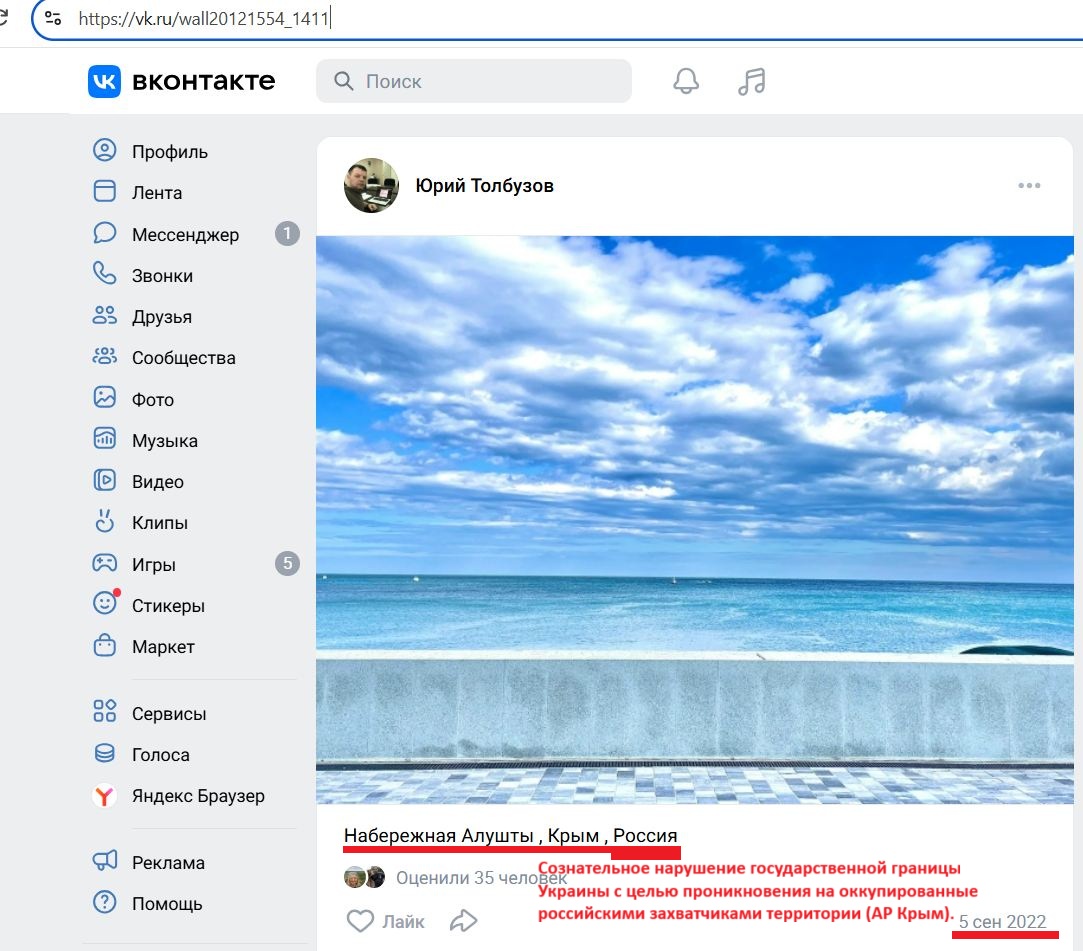1083x951 pixels.
Task: Focus the Поиск search field
Action: click(474, 81)
